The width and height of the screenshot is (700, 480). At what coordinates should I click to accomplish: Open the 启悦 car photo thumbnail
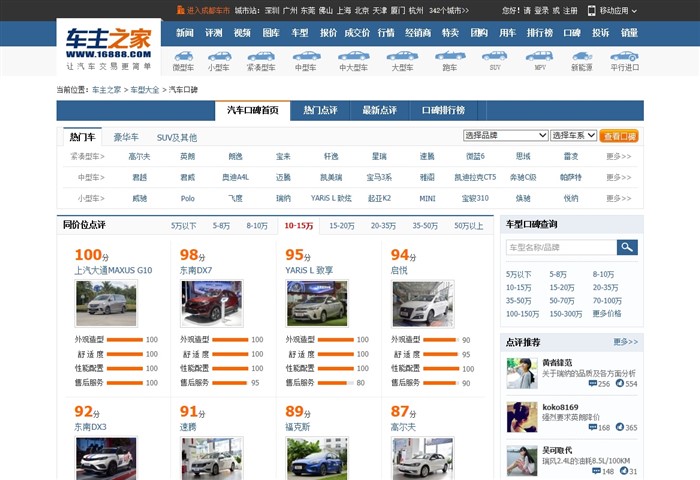tap(423, 304)
